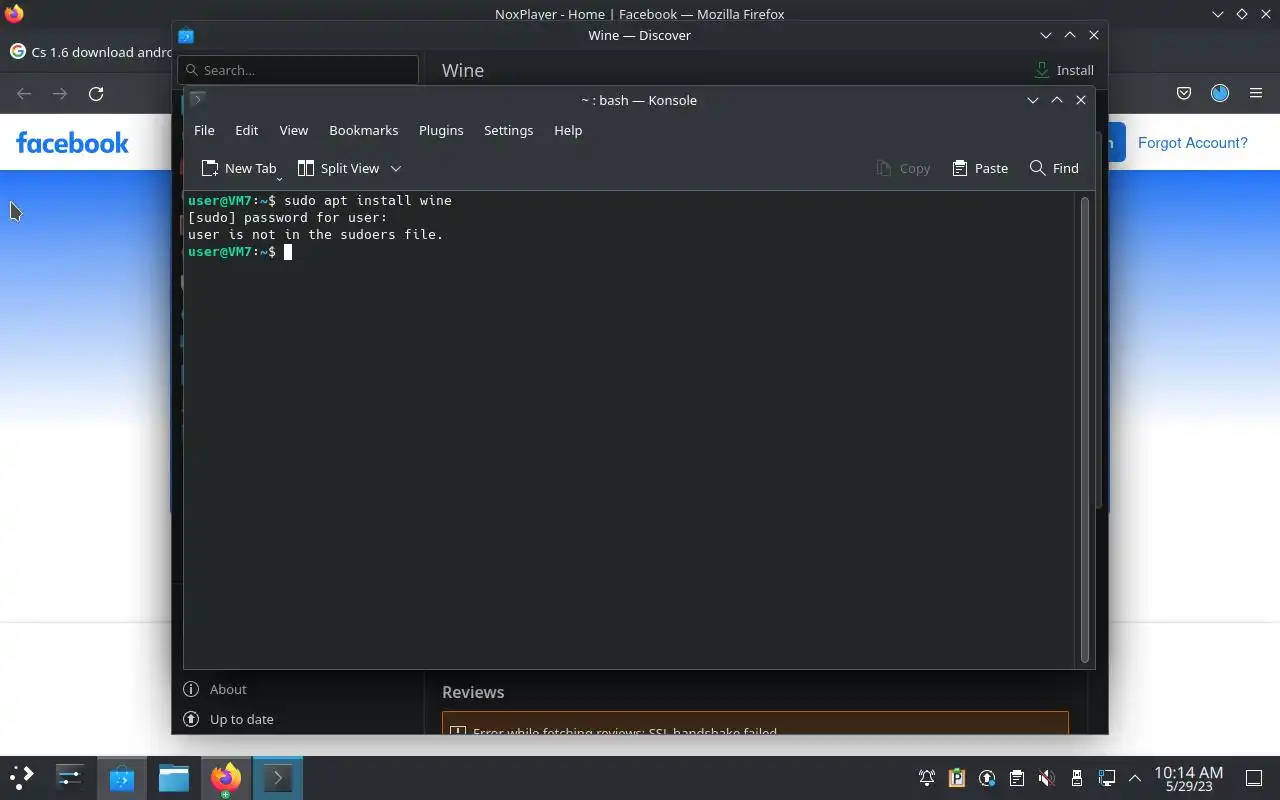Click the Firefox logo in the top title bar
This screenshot has width=1280, height=800.
(14, 14)
